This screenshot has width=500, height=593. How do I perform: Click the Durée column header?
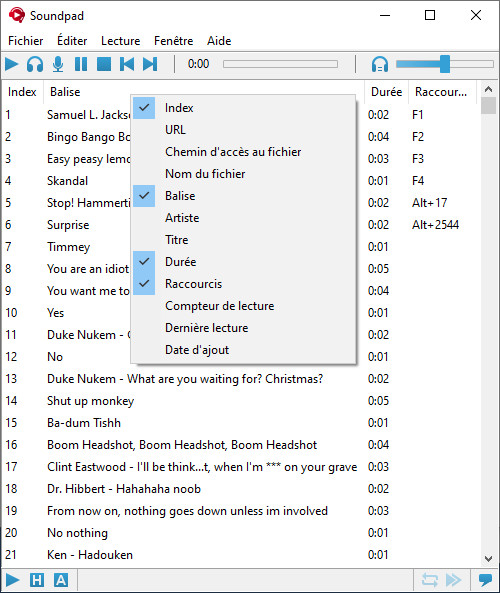click(x=386, y=92)
